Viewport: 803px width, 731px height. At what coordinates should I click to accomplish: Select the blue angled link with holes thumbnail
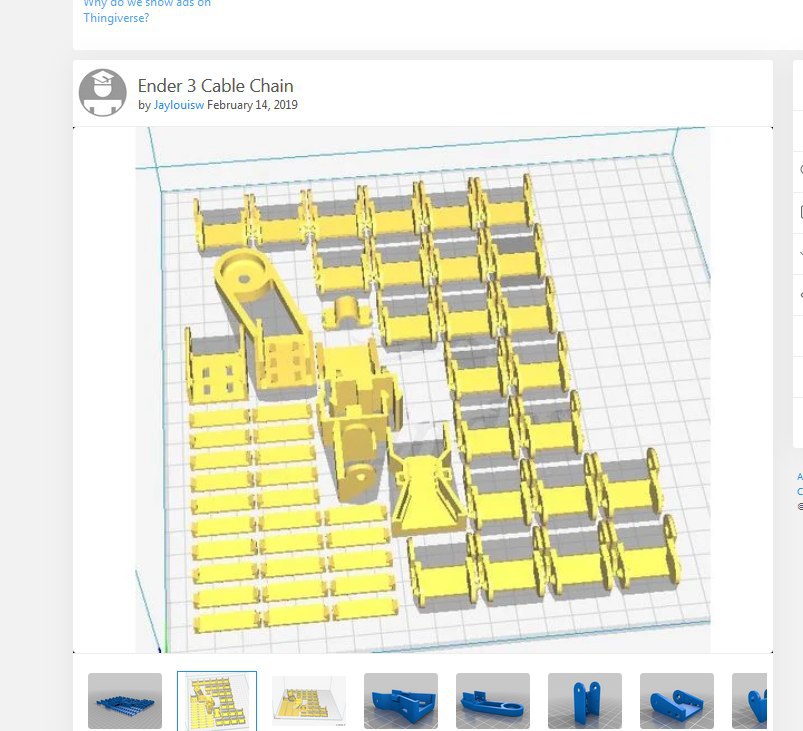(x=677, y=701)
